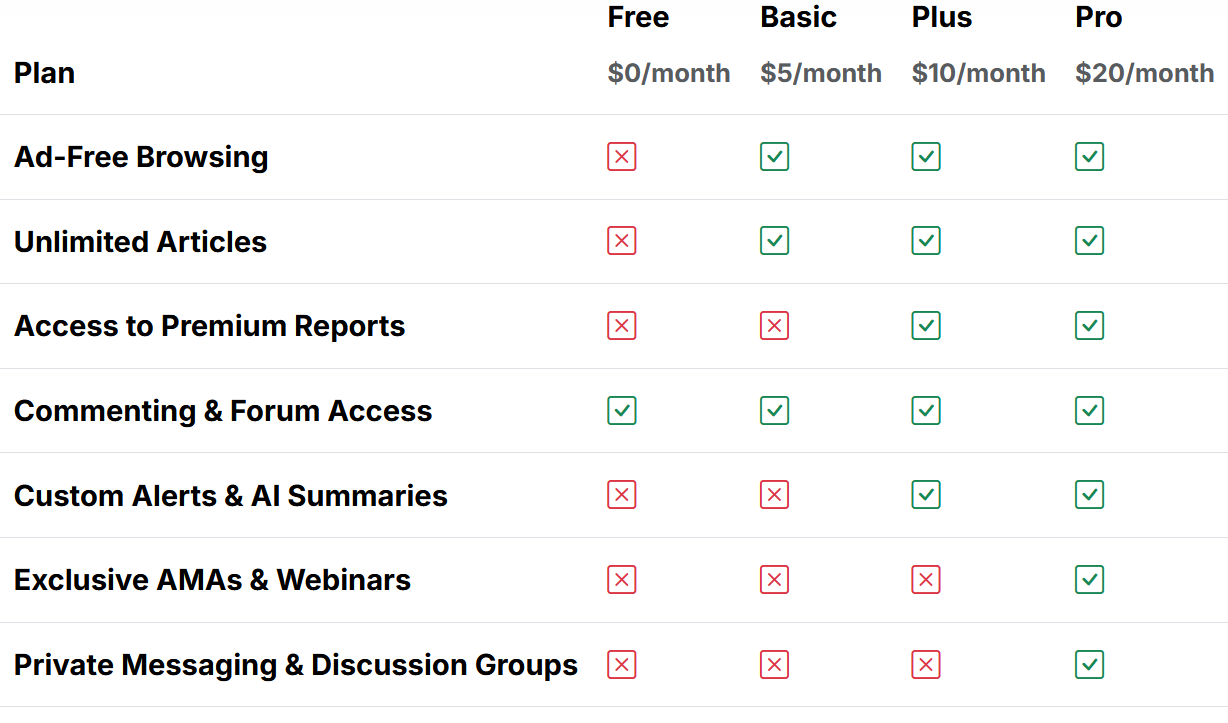Select the Pro plan column header

coord(1098,18)
